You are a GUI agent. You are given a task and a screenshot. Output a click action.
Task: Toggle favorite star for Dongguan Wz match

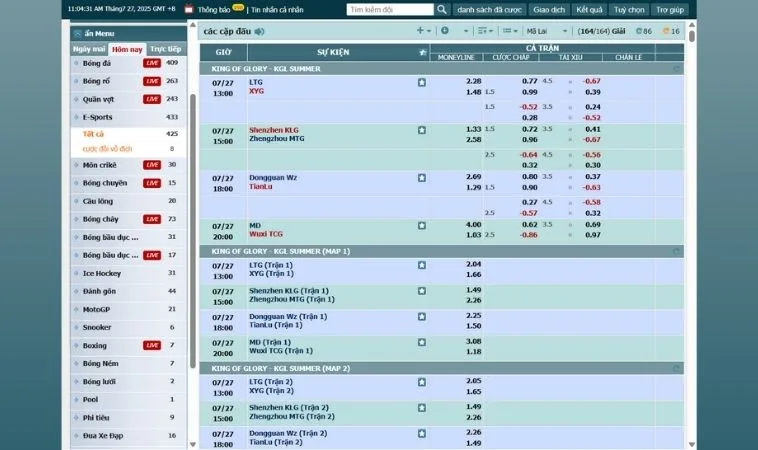tap(422, 177)
